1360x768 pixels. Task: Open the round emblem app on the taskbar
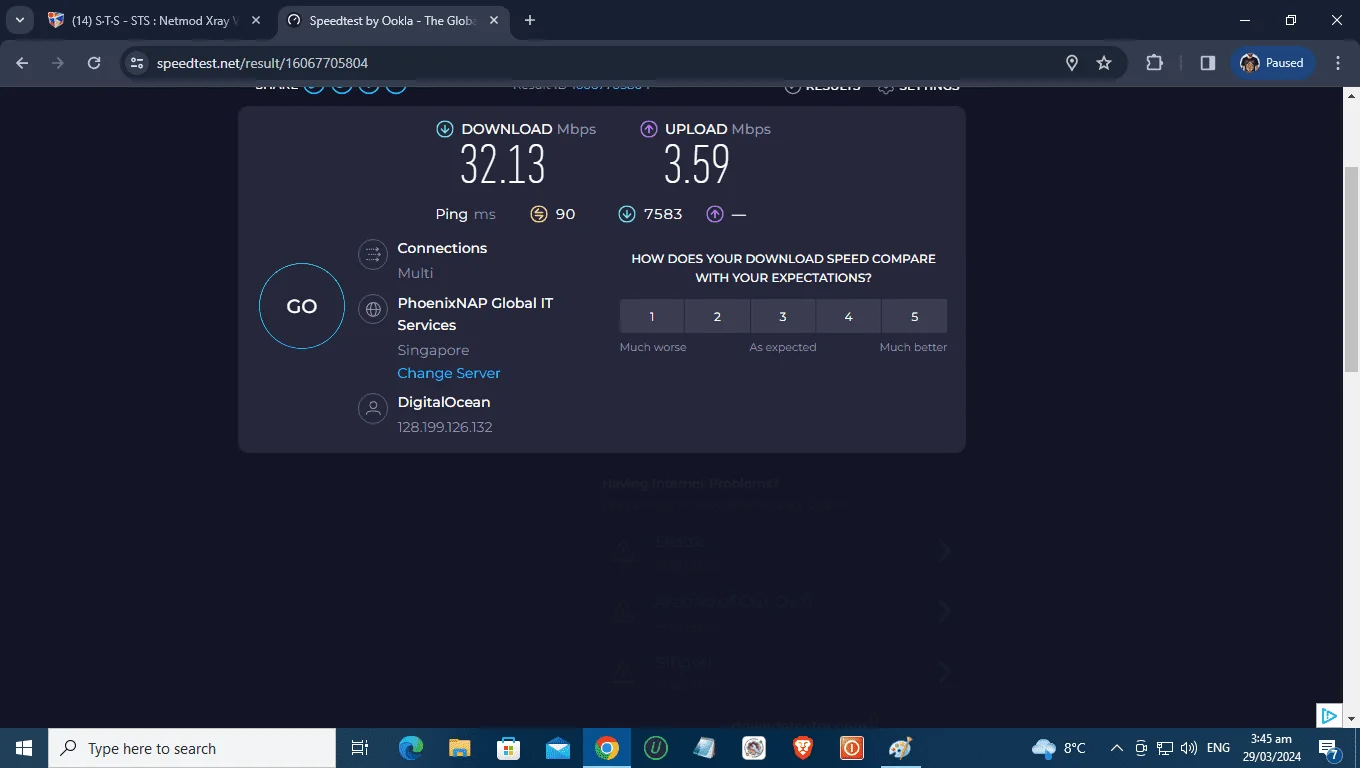pos(753,748)
